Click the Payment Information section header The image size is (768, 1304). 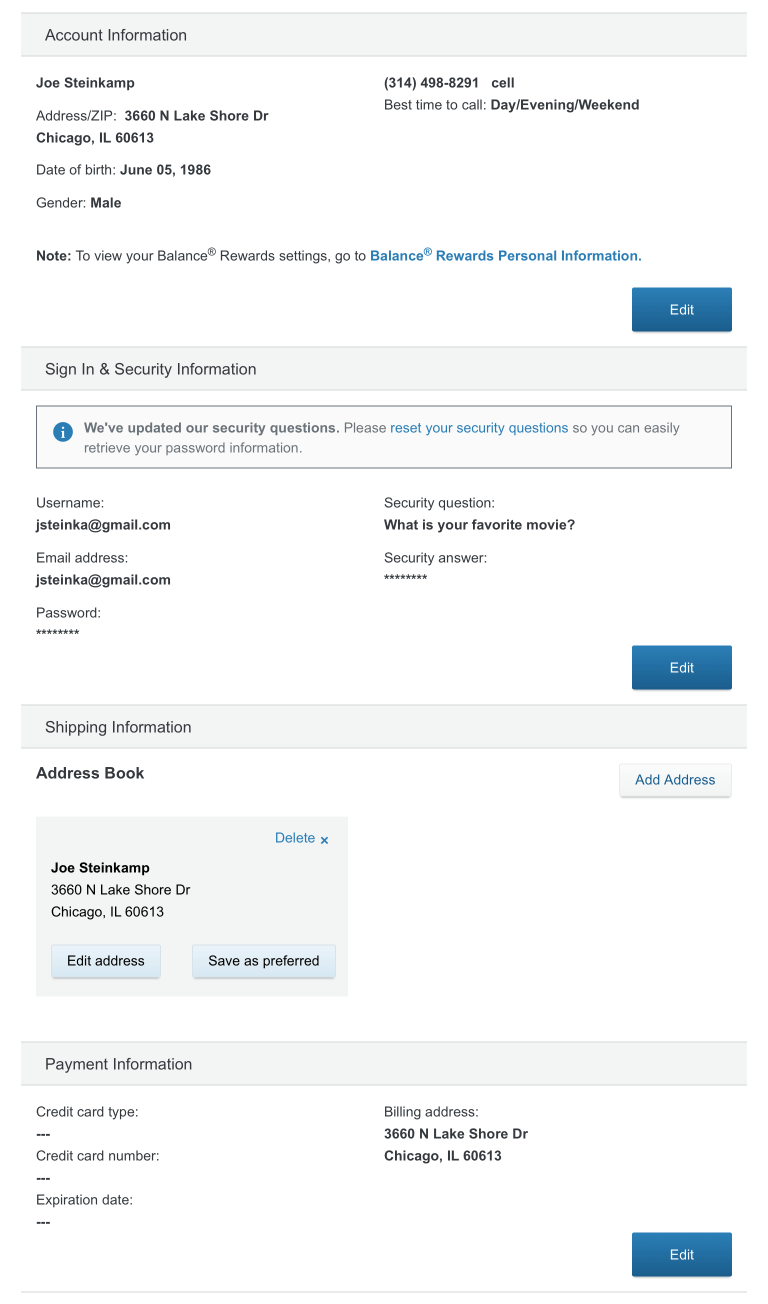coord(118,1064)
